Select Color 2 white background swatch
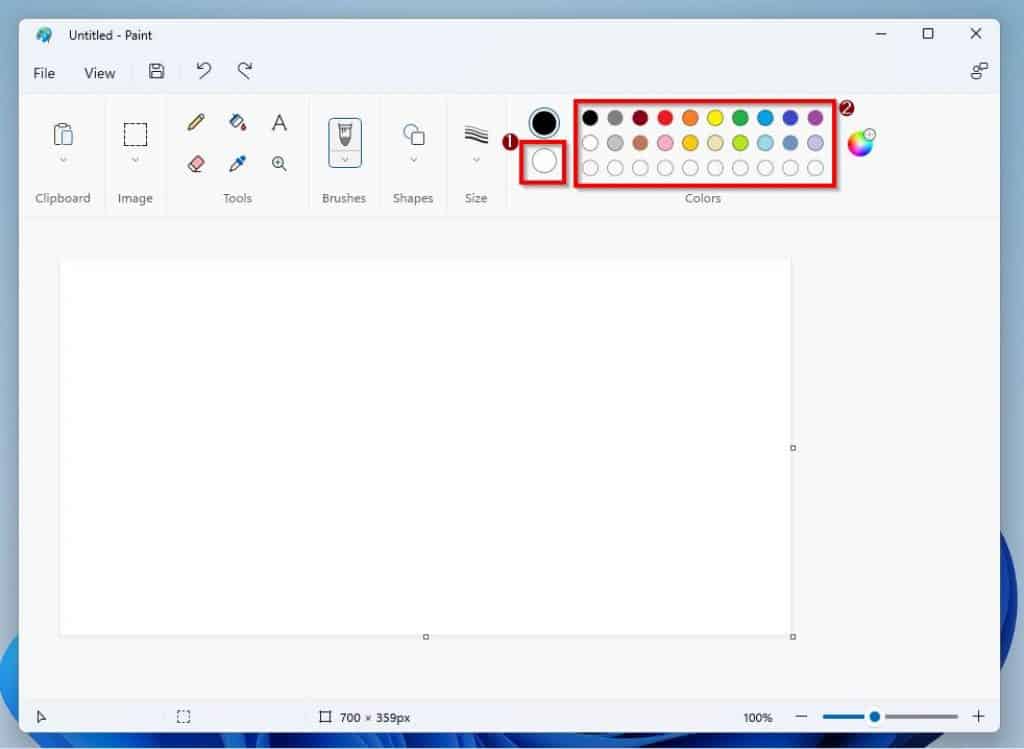 (544, 161)
